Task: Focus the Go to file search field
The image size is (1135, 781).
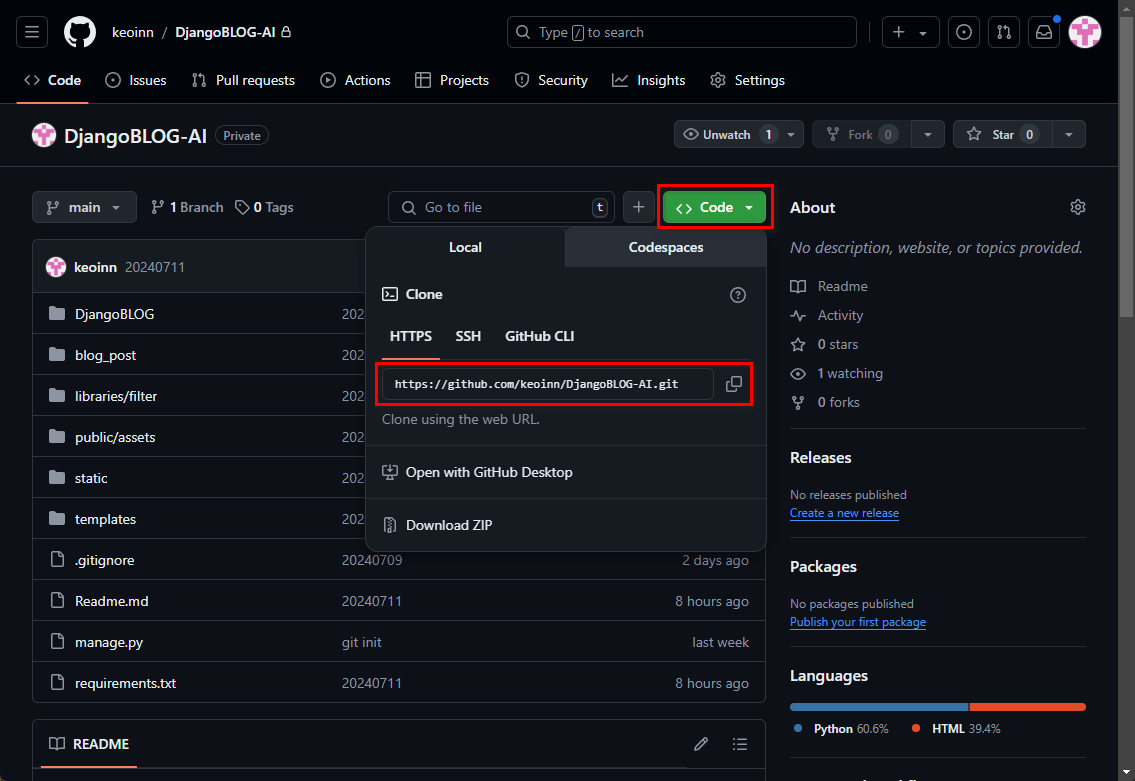Action: tap(501, 207)
